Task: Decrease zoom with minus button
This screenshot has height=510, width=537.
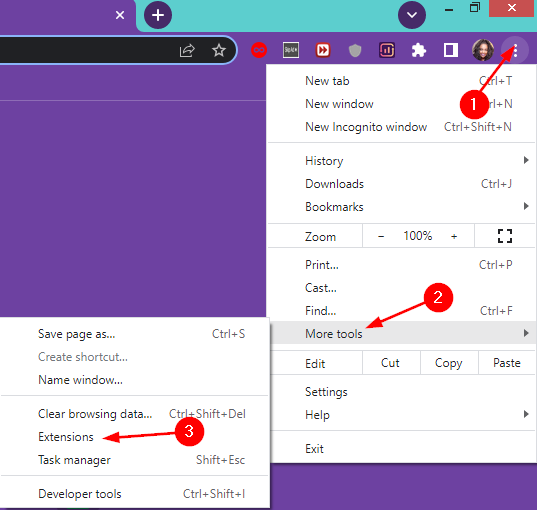Action: (381, 236)
